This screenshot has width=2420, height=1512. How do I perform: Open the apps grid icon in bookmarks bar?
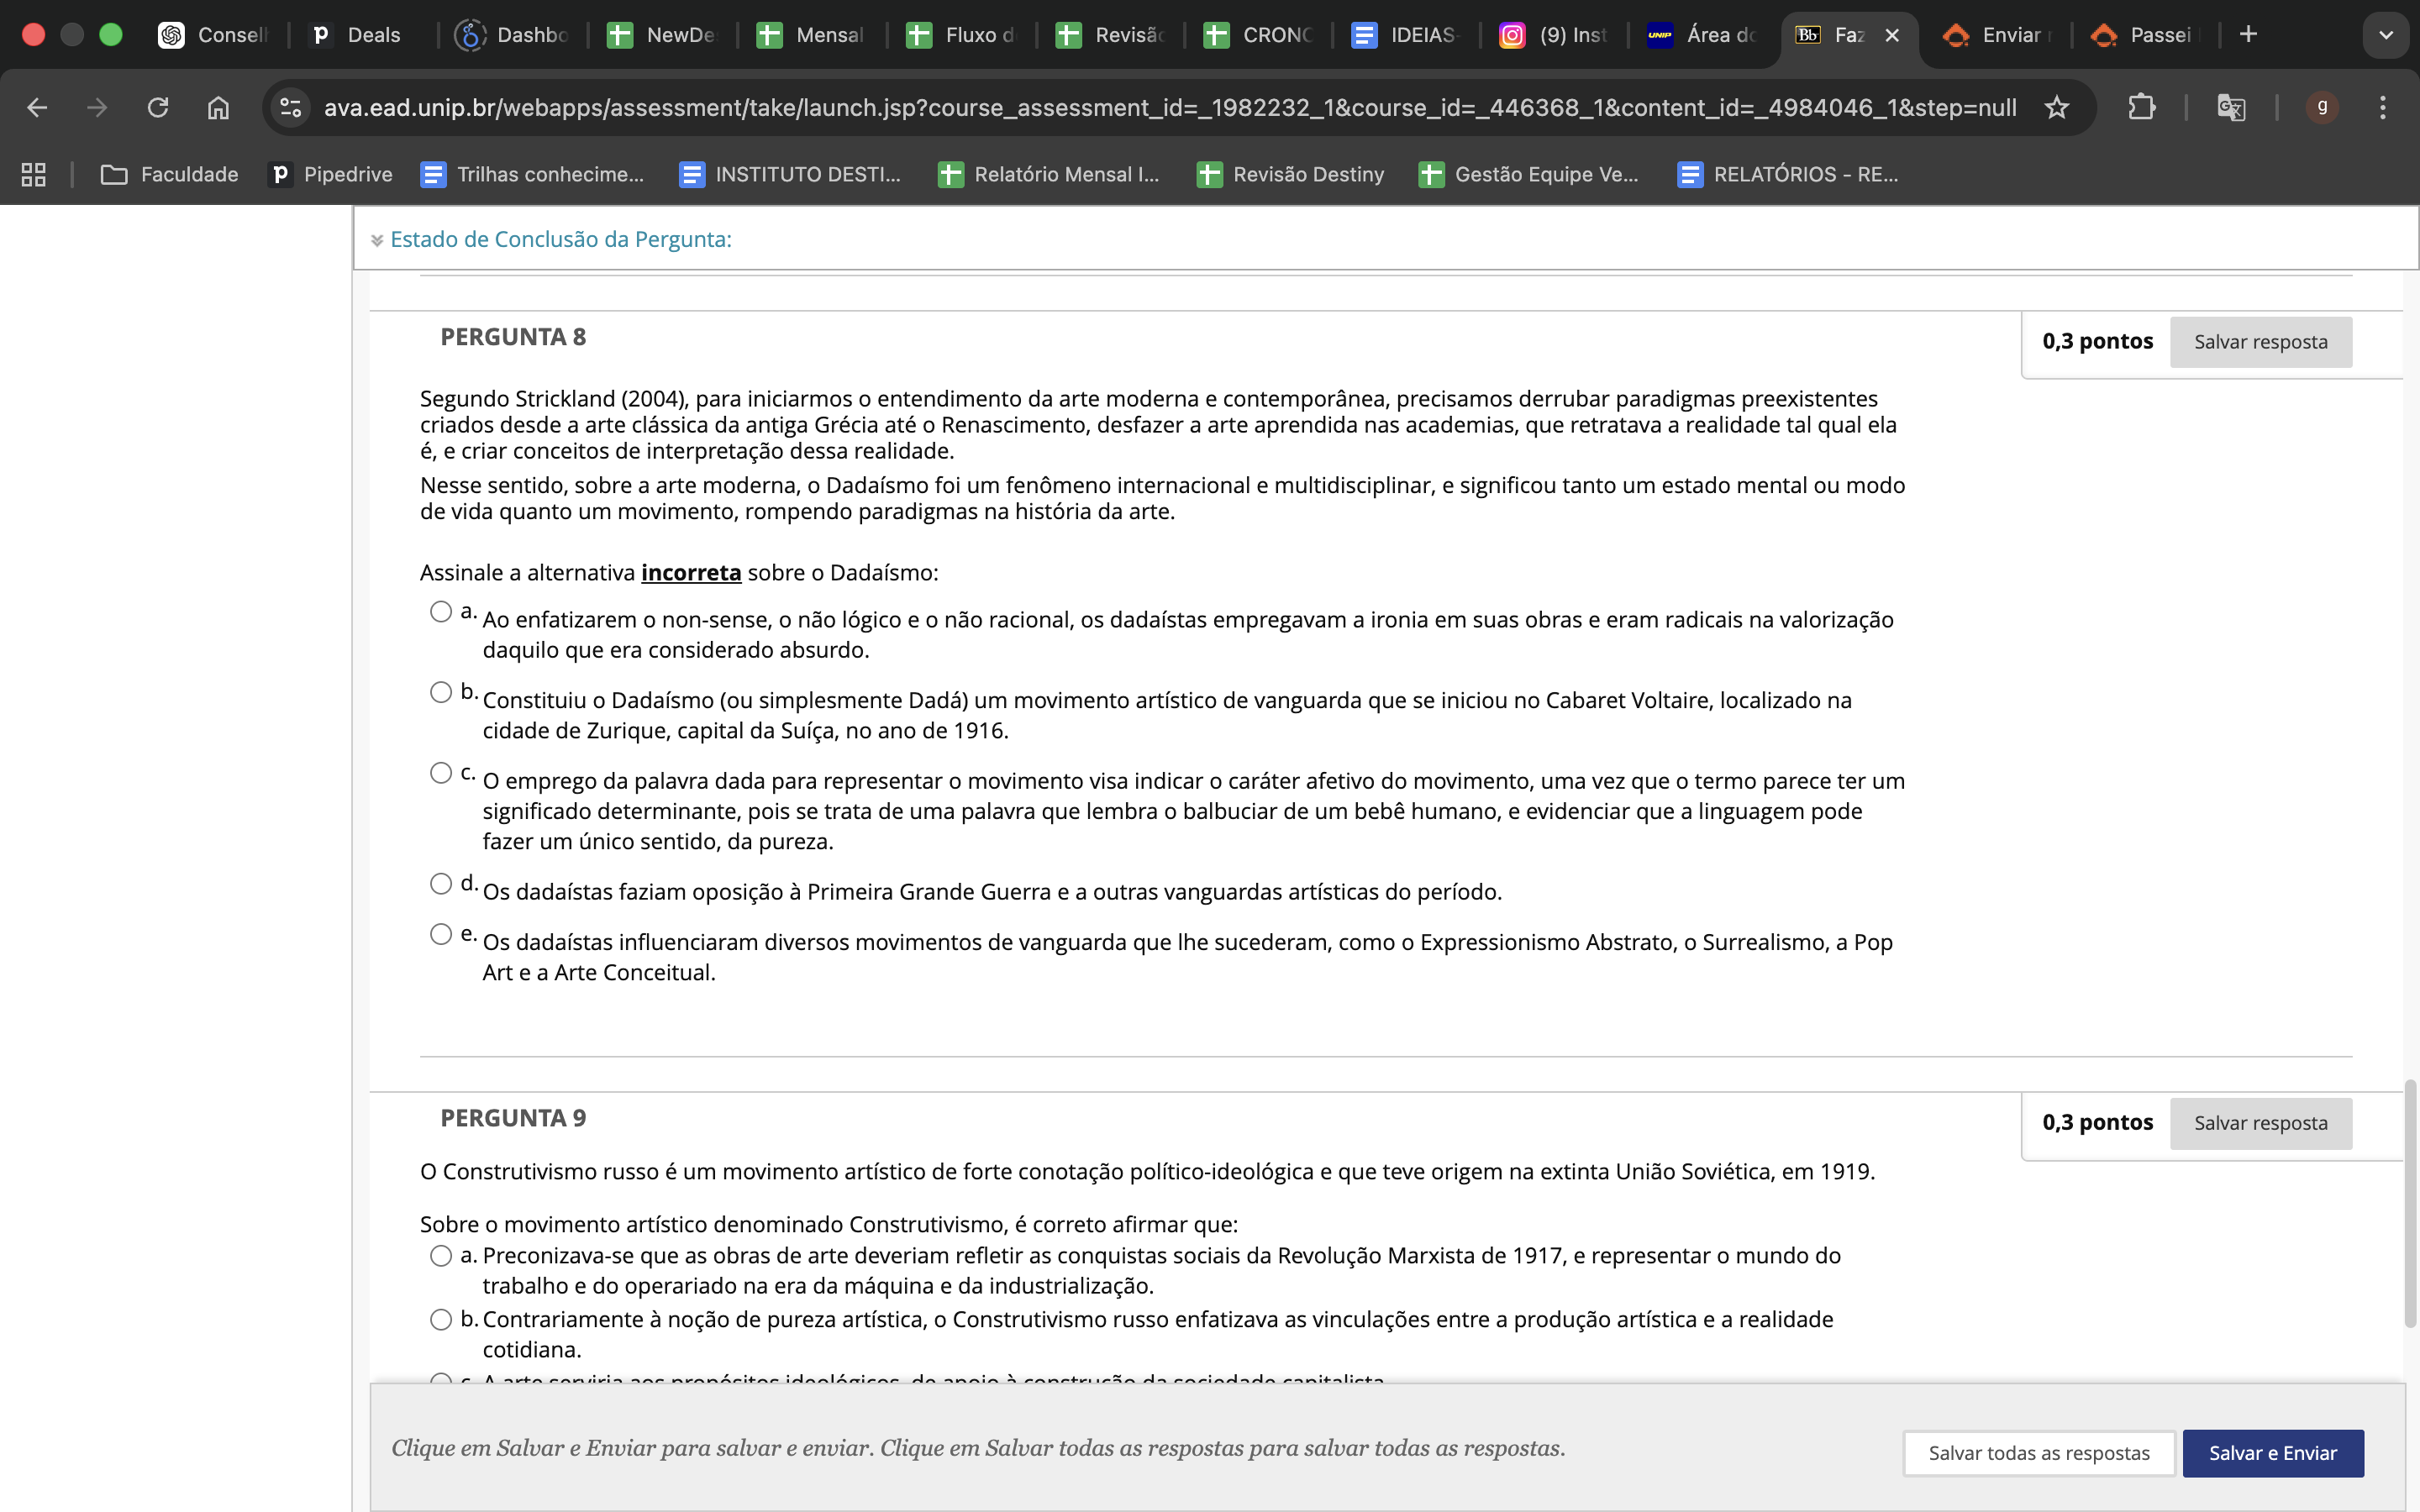[34, 174]
